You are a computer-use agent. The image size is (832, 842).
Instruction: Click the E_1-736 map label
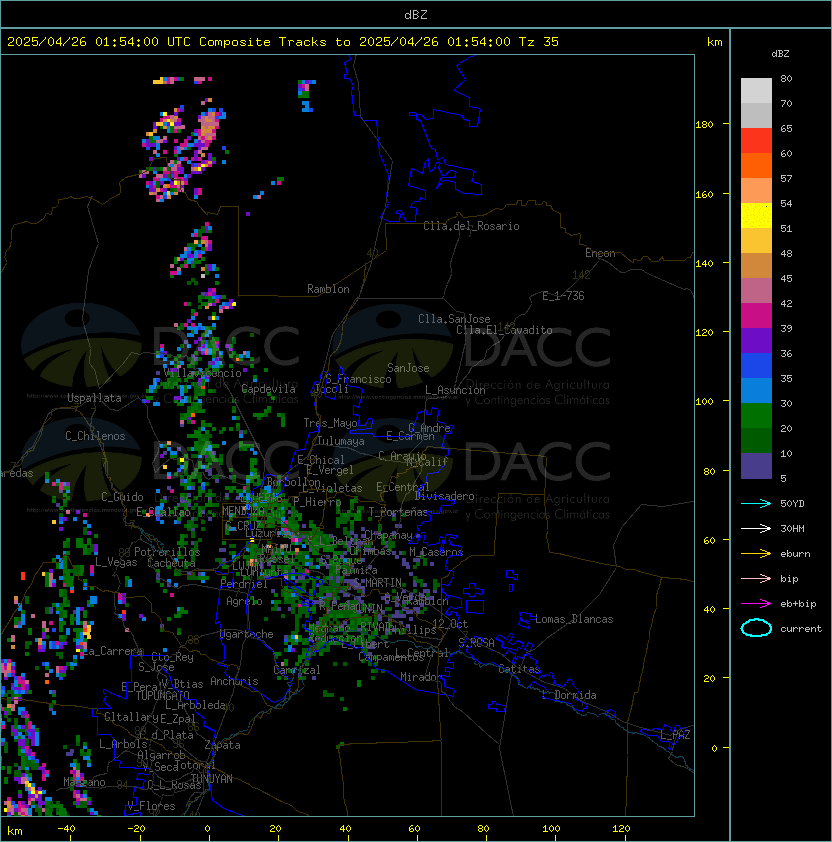tap(563, 296)
